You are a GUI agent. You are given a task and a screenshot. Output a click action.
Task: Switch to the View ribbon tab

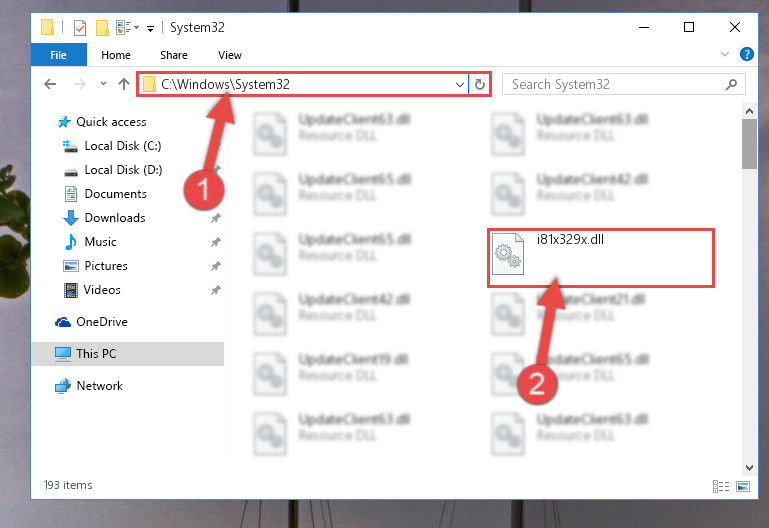click(x=230, y=55)
